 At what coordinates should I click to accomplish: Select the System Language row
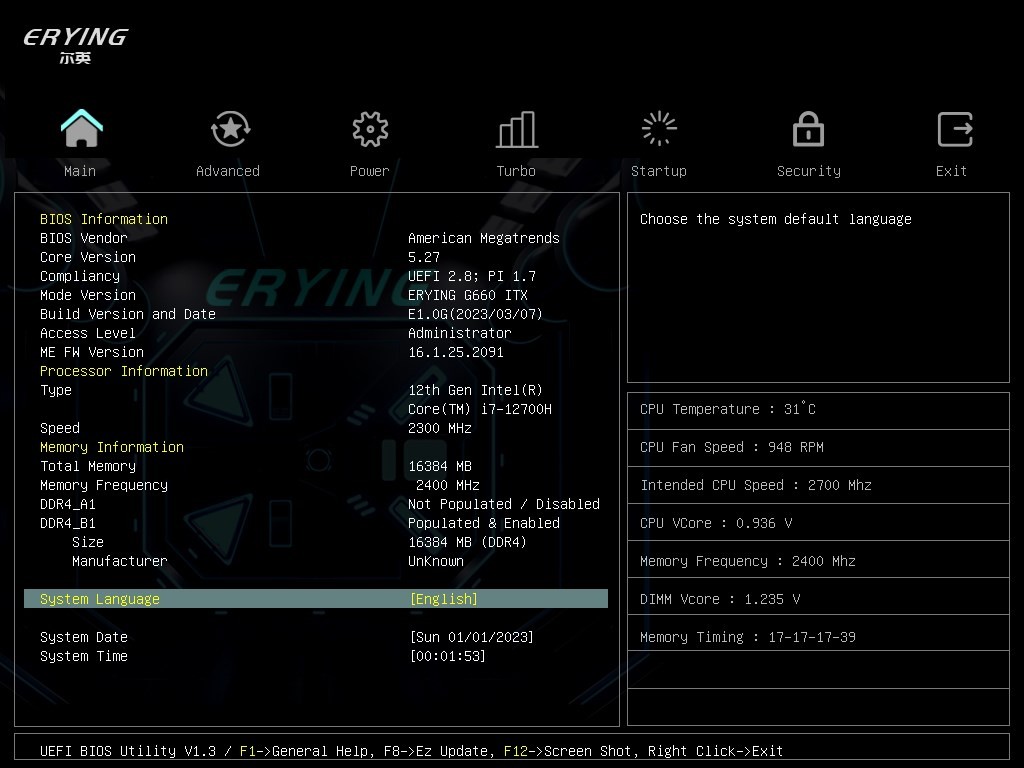point(100,599)
